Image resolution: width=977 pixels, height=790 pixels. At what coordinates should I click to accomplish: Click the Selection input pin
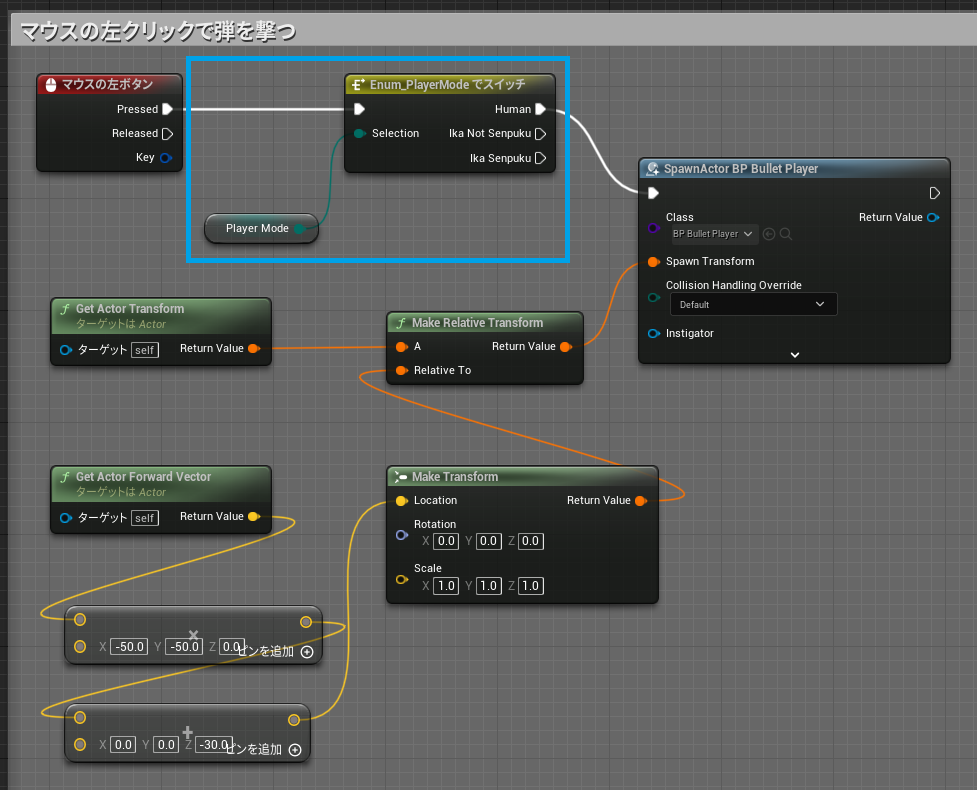[x=360, y=133]
